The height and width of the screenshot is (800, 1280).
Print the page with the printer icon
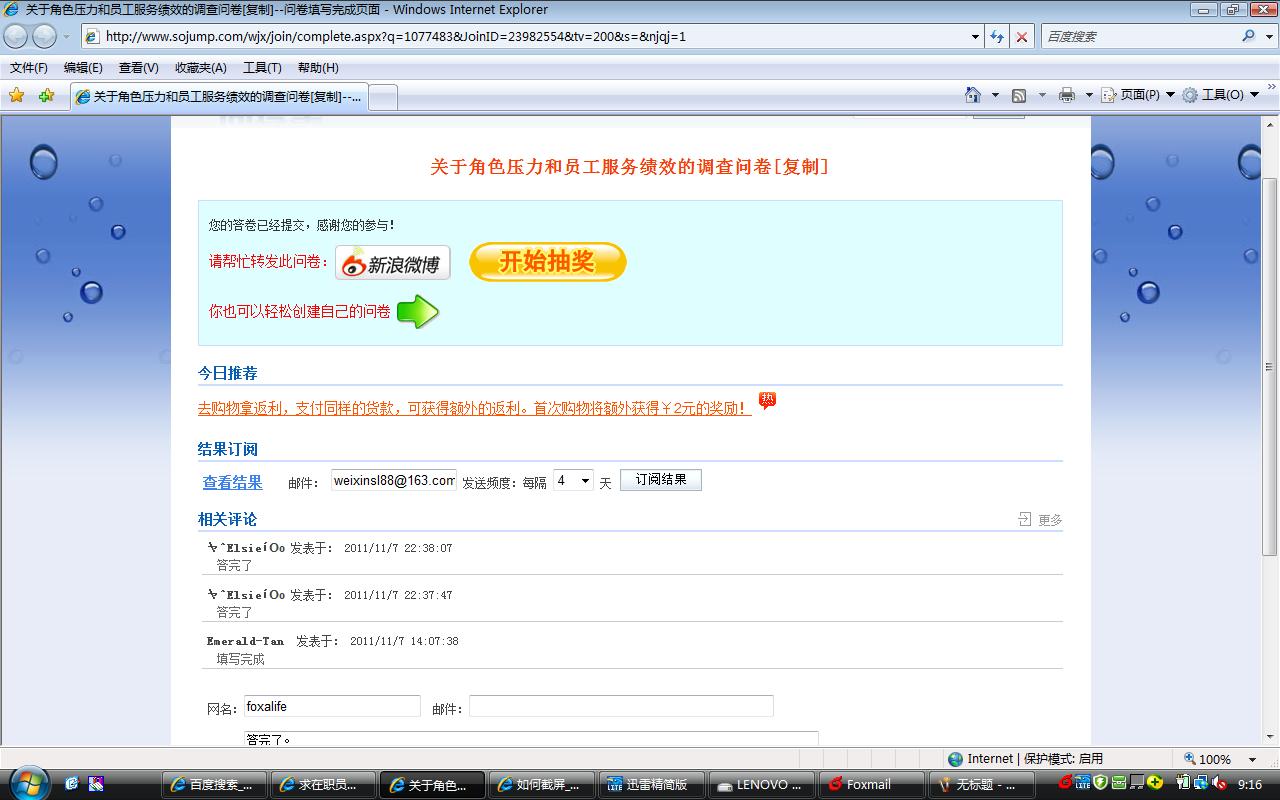[1067, 95]
